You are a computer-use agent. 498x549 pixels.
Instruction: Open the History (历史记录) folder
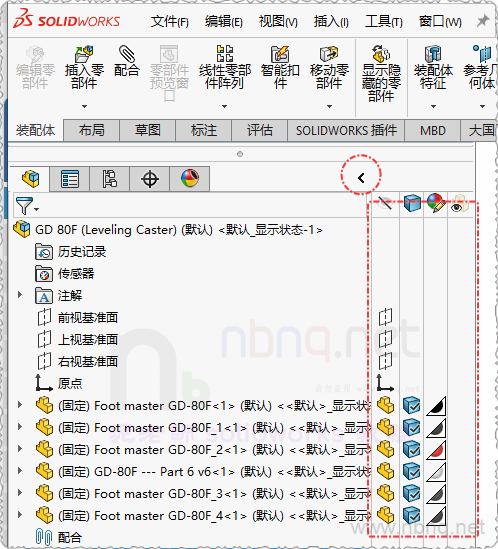tap(70, 252)
